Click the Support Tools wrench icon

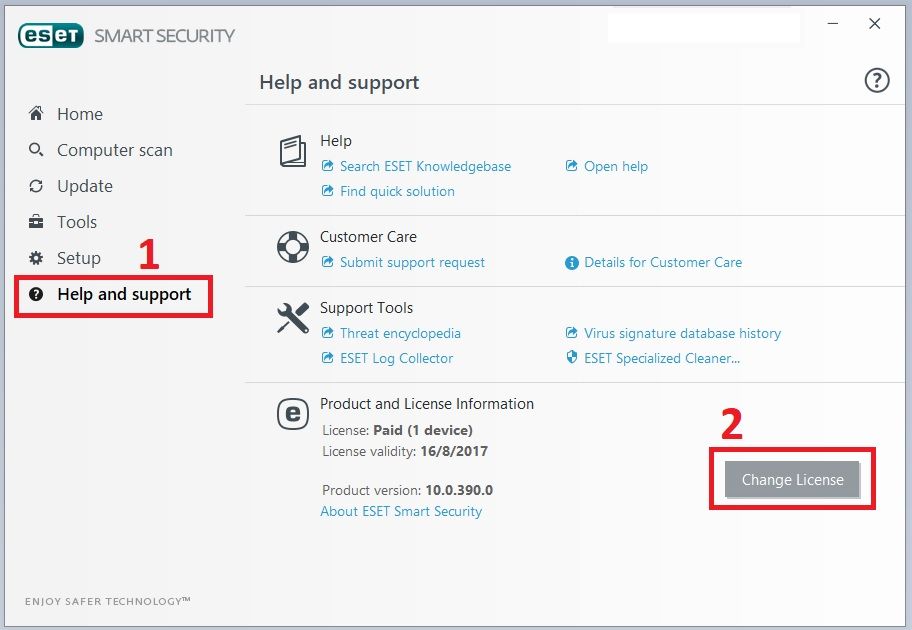tap(293, 318)
